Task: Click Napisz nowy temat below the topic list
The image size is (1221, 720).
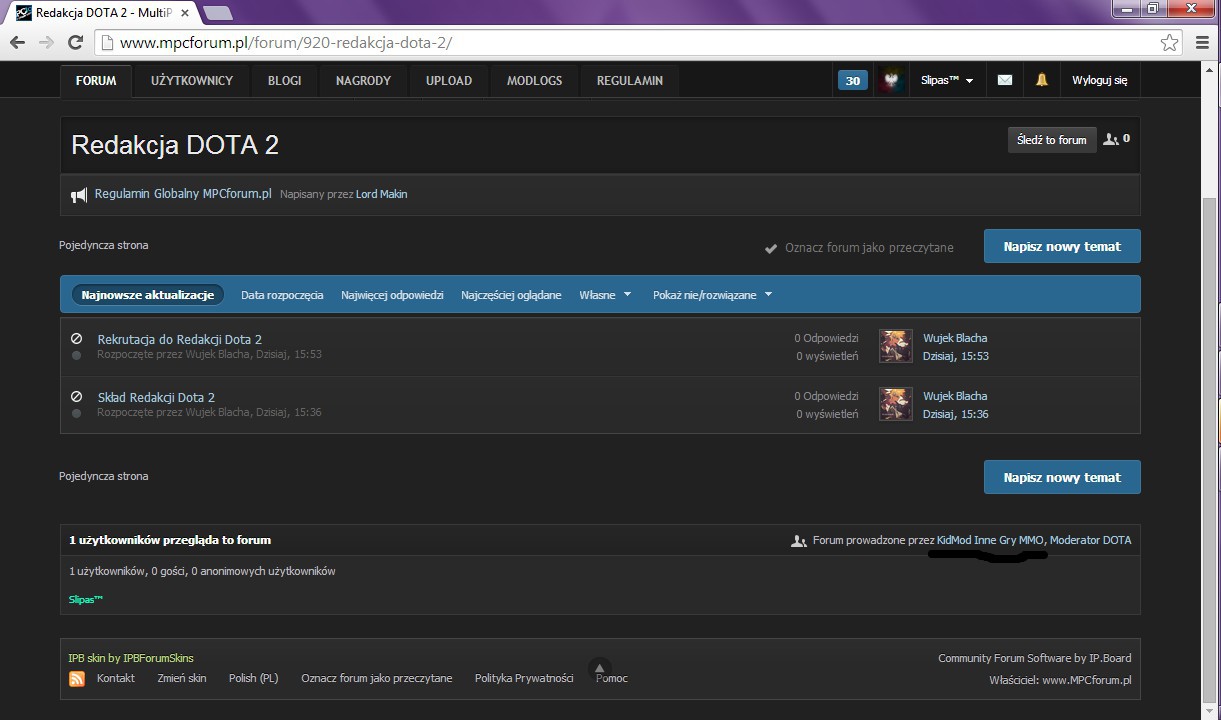Action: point(1062,477)
